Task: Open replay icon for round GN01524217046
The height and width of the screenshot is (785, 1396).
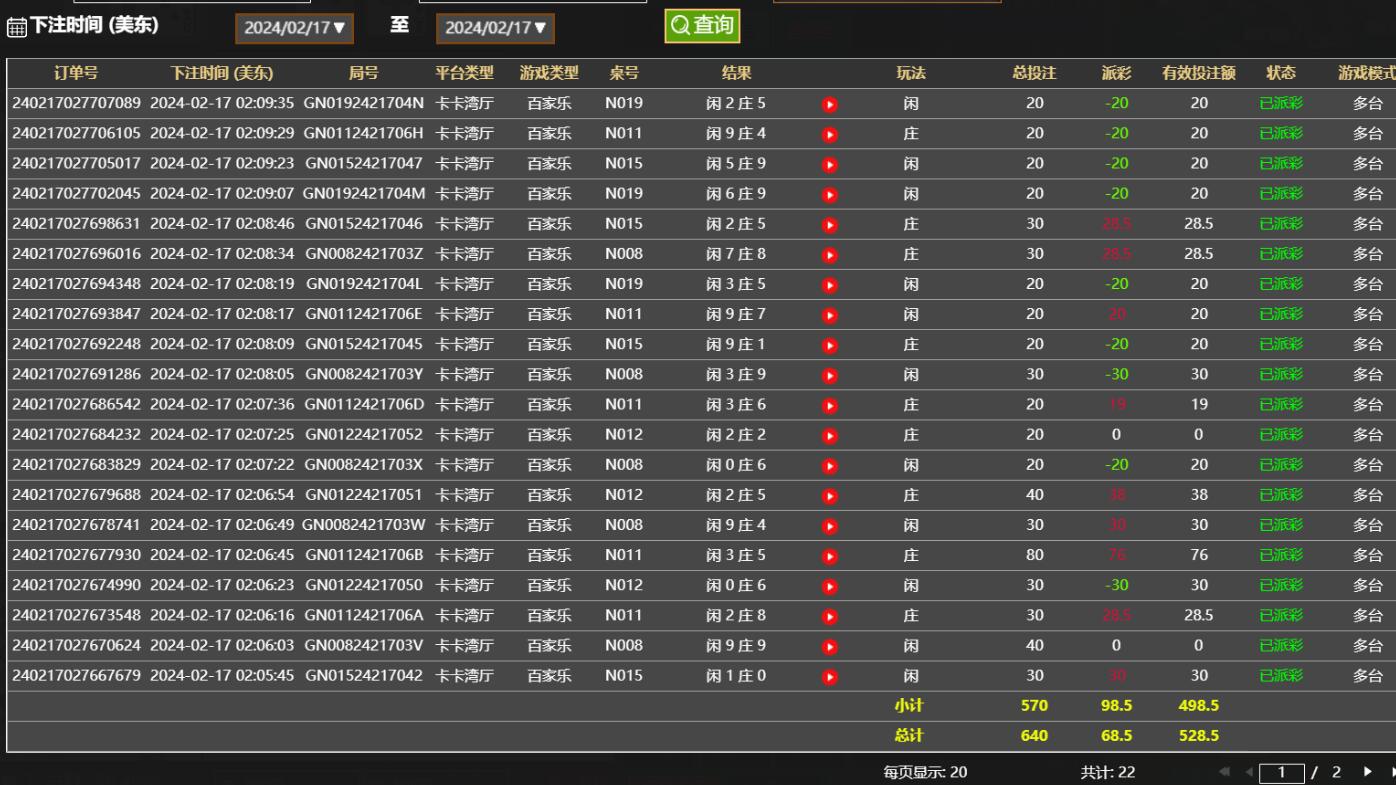Action: coord(829,225)
